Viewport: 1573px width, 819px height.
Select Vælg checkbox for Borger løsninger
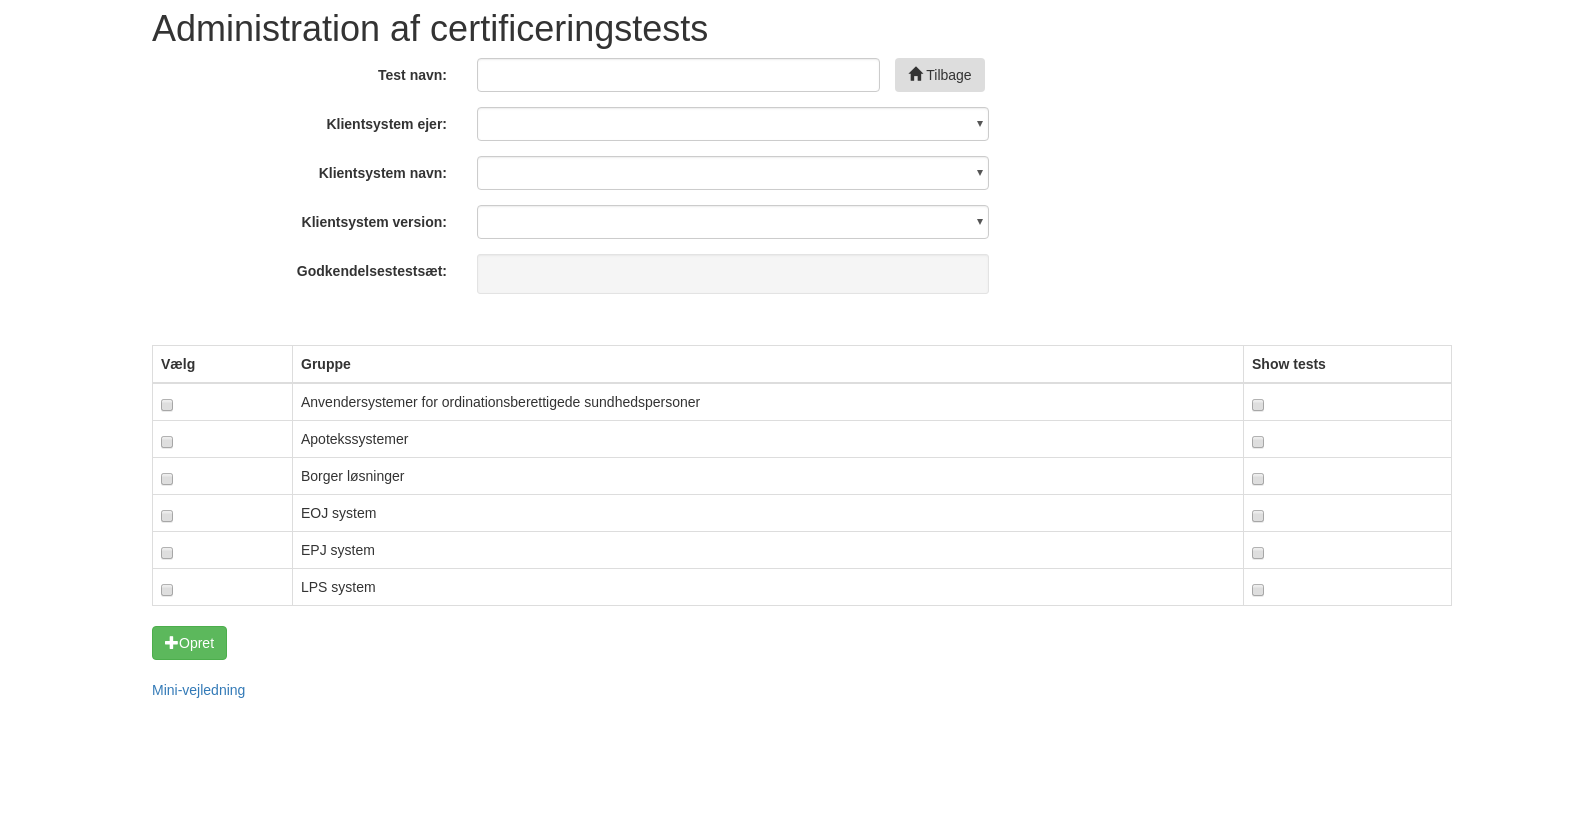click(x=167, y=479)
